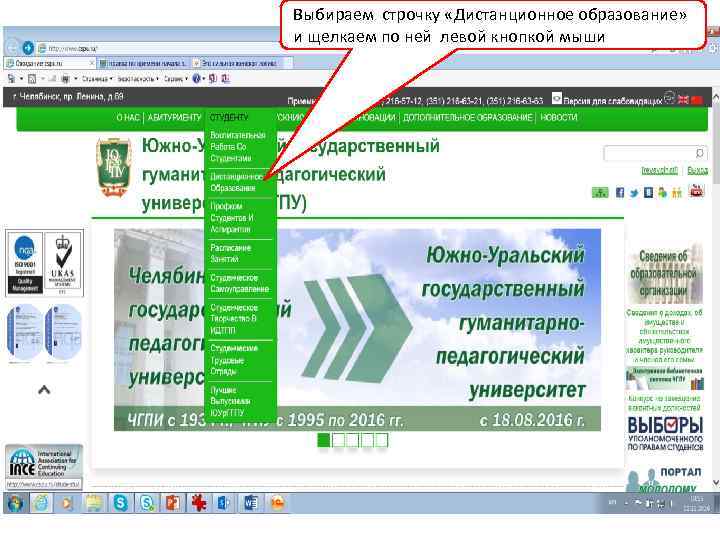The image size is (720, 540).
Task: Open the NQA ISO 9001 badge
Action: [25, 263]
